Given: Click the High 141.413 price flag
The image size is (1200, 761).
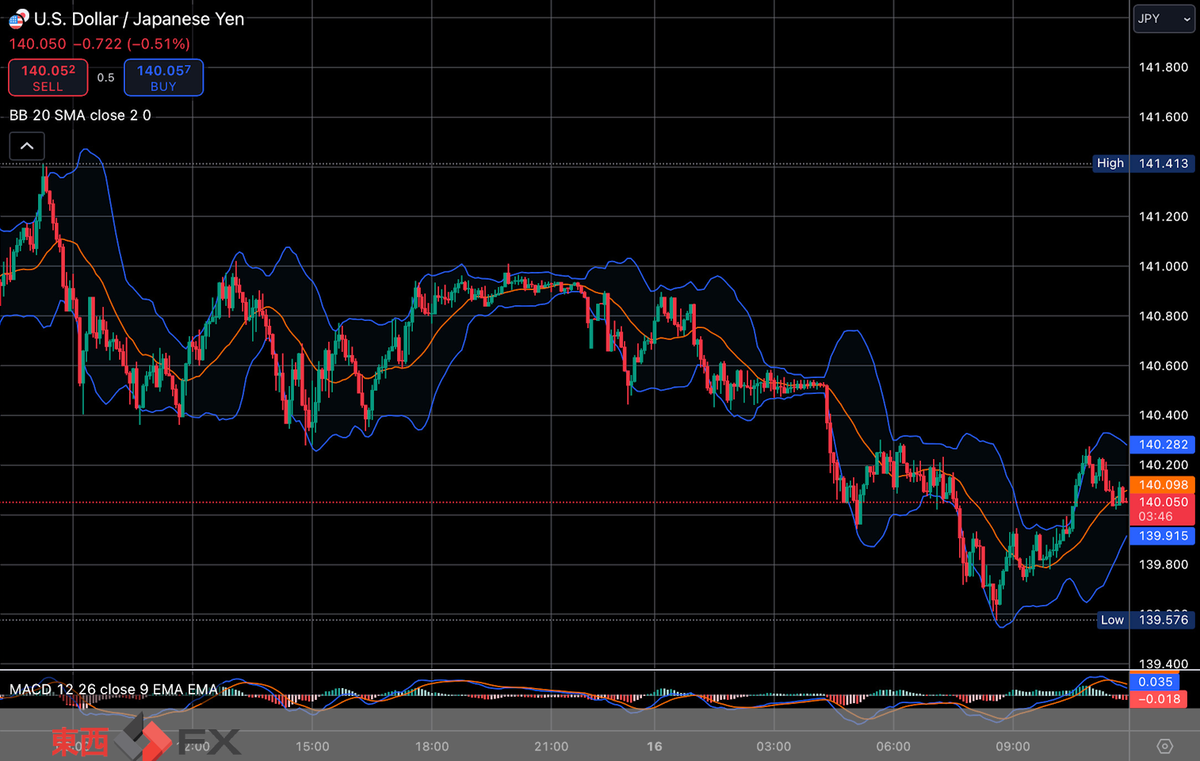Looking at the screenshot, I should tap(1143, 163).
